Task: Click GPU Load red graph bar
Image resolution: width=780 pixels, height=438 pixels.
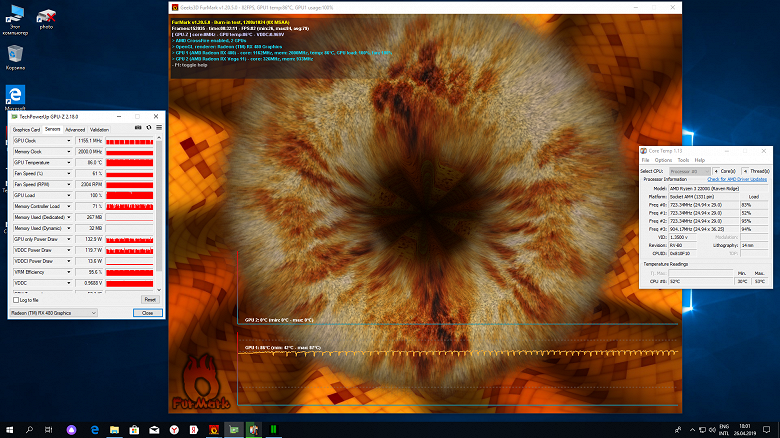Action: 129,196
